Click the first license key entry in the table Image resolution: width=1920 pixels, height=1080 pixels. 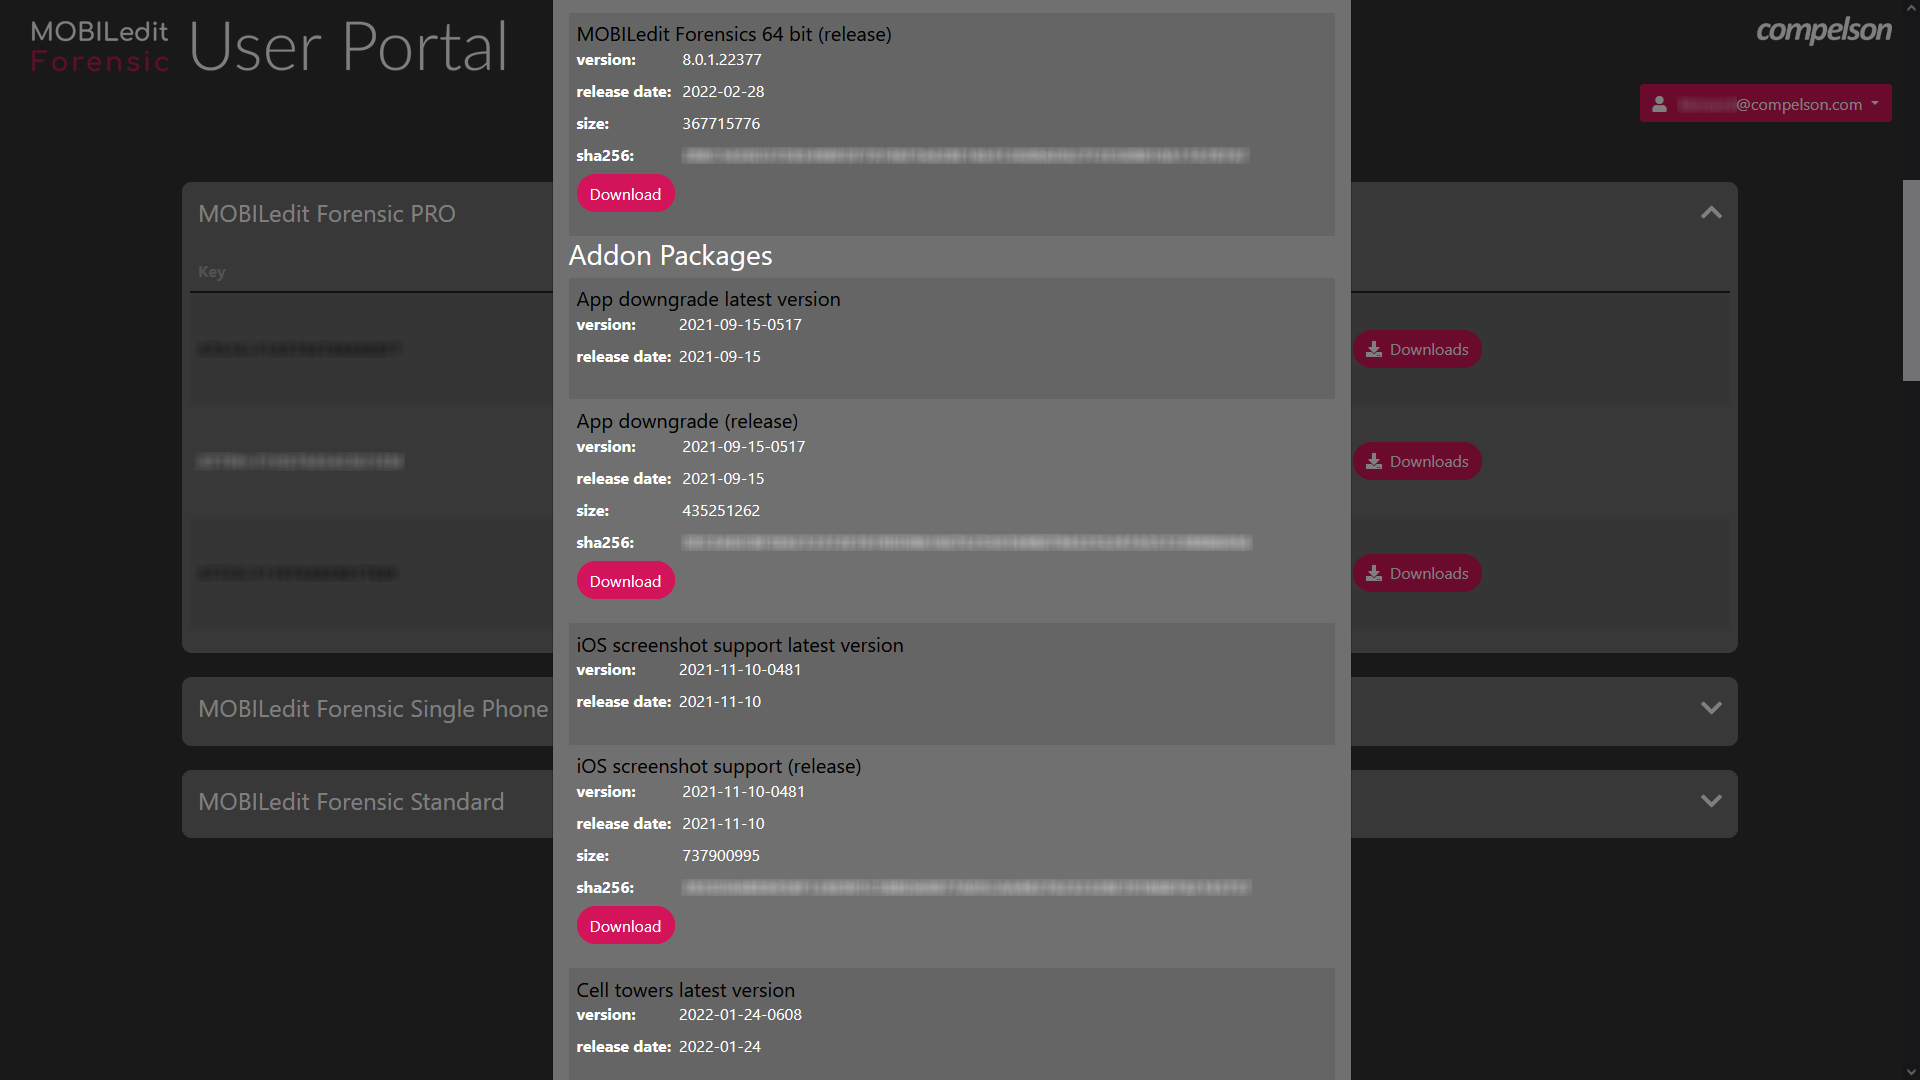click(300, 350)
